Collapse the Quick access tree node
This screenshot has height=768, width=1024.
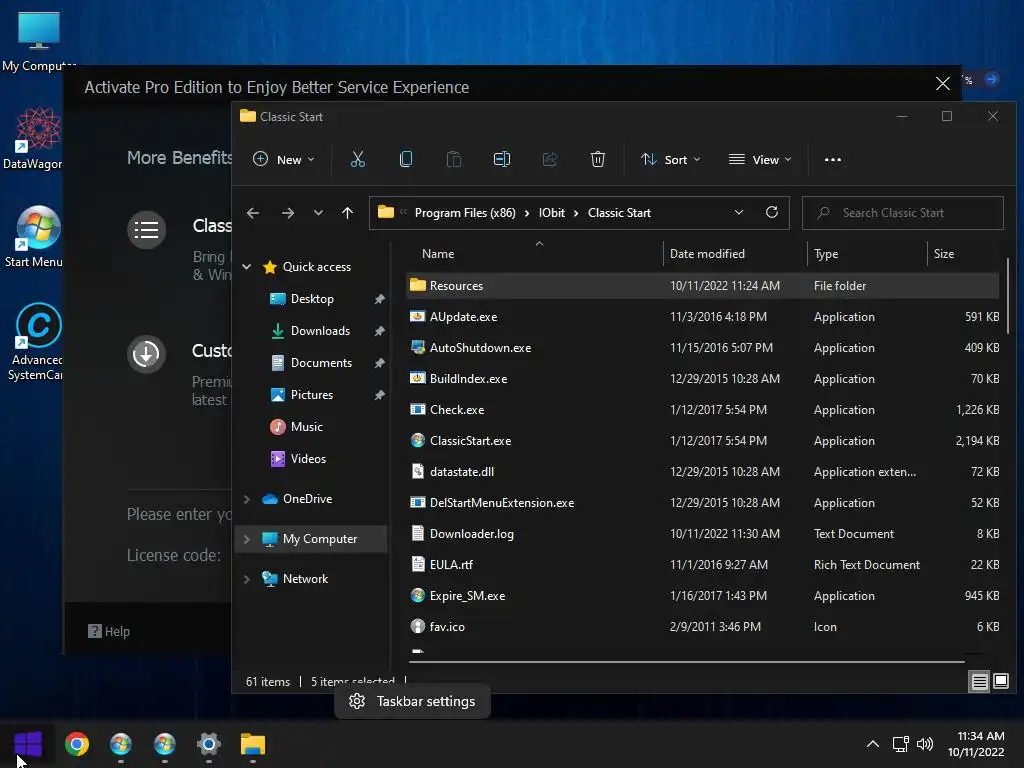click(x=247, y=266)
